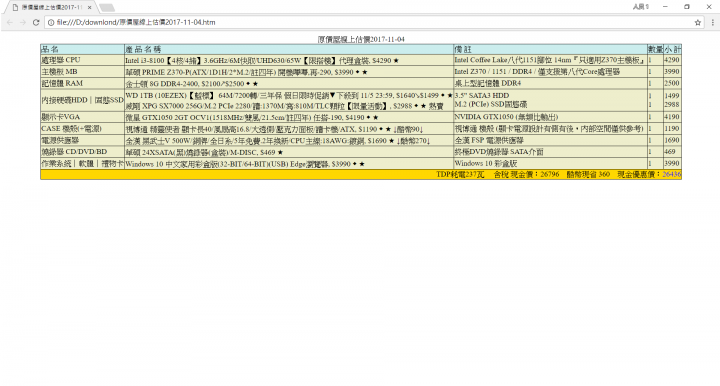Click the subtotal value 1190

click(x=671, y=129)
